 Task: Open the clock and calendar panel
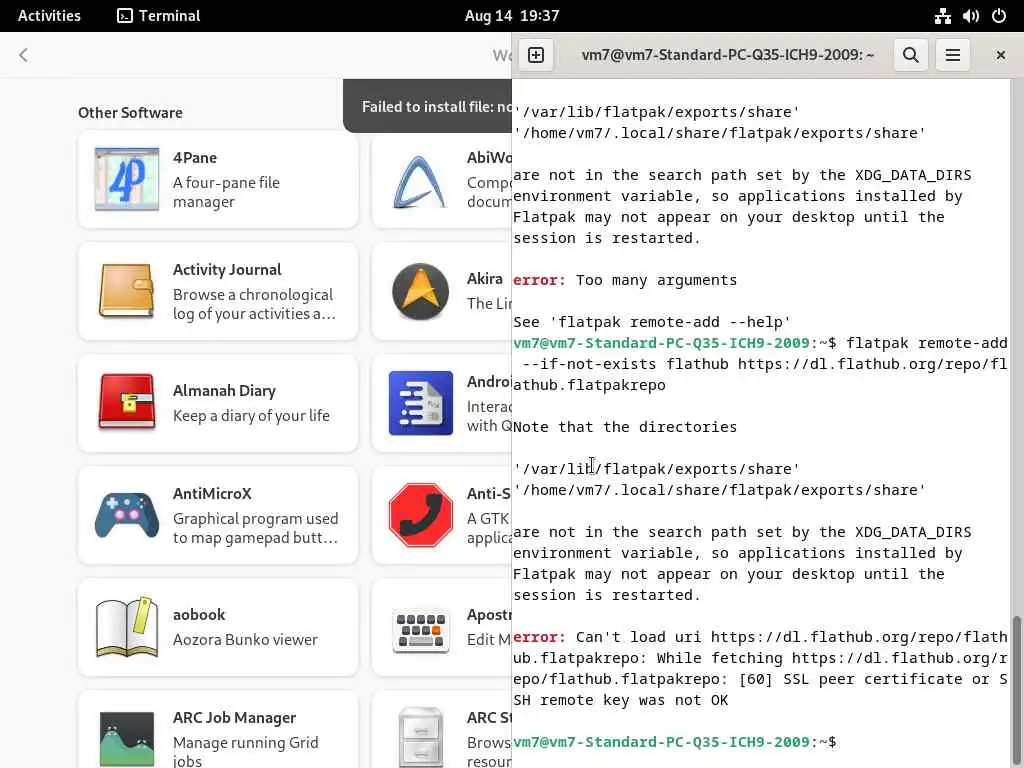512,16
